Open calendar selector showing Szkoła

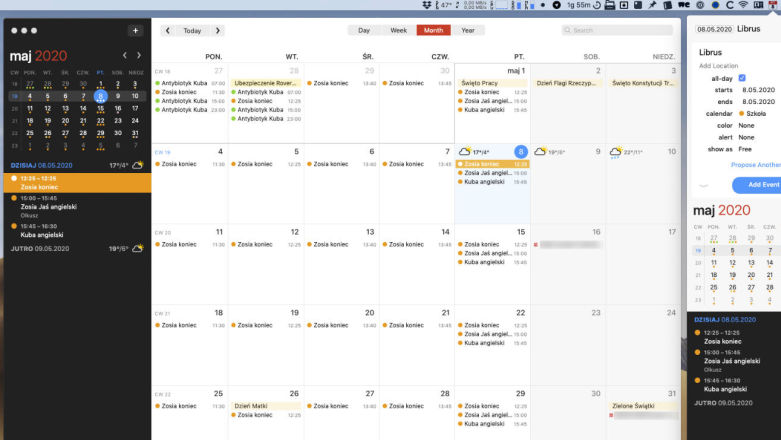click(752, 114)
